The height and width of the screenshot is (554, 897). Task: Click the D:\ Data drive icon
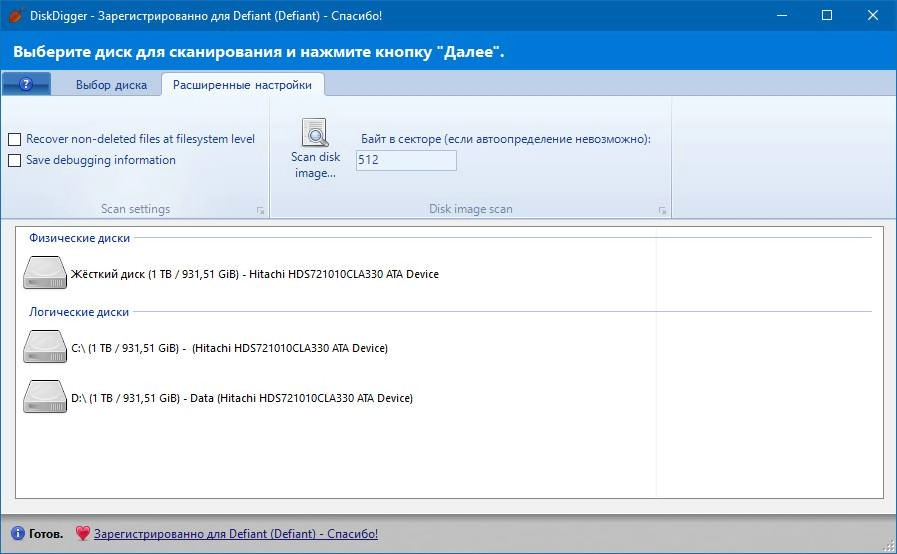pos(45,397)
